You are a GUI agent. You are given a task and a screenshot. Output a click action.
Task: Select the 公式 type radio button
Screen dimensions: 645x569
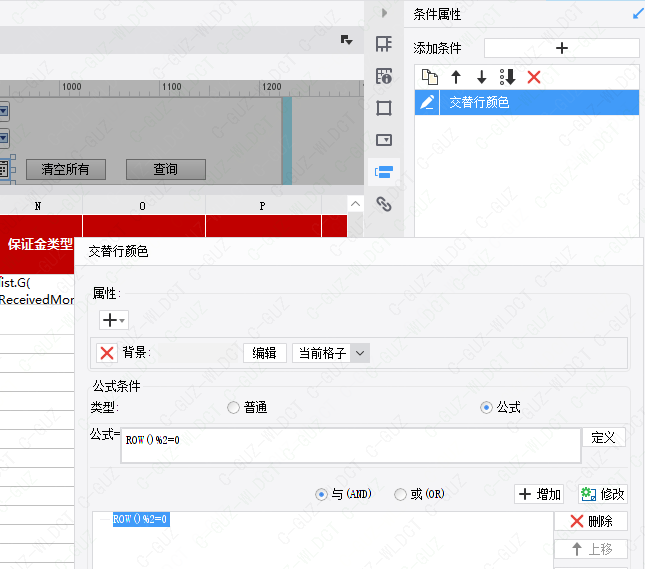point(487,407)
